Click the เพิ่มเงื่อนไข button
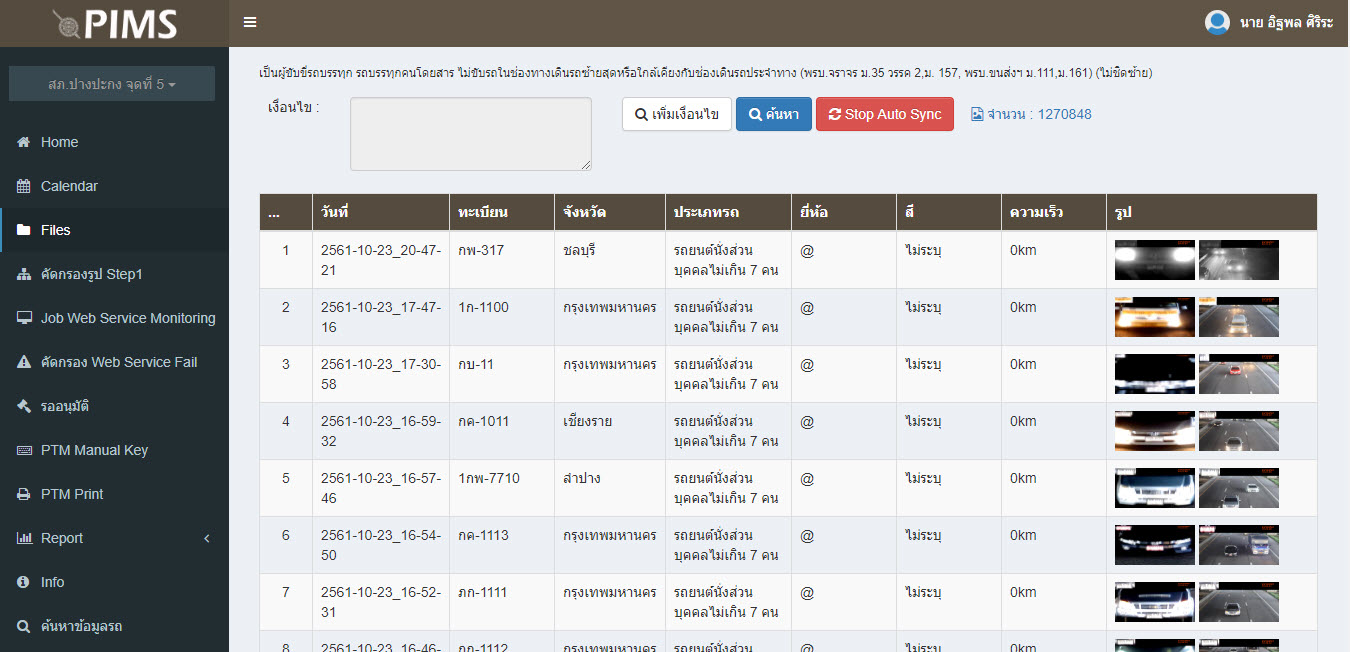This screenshot has height=652, width=1350. (x=677, y=114)
